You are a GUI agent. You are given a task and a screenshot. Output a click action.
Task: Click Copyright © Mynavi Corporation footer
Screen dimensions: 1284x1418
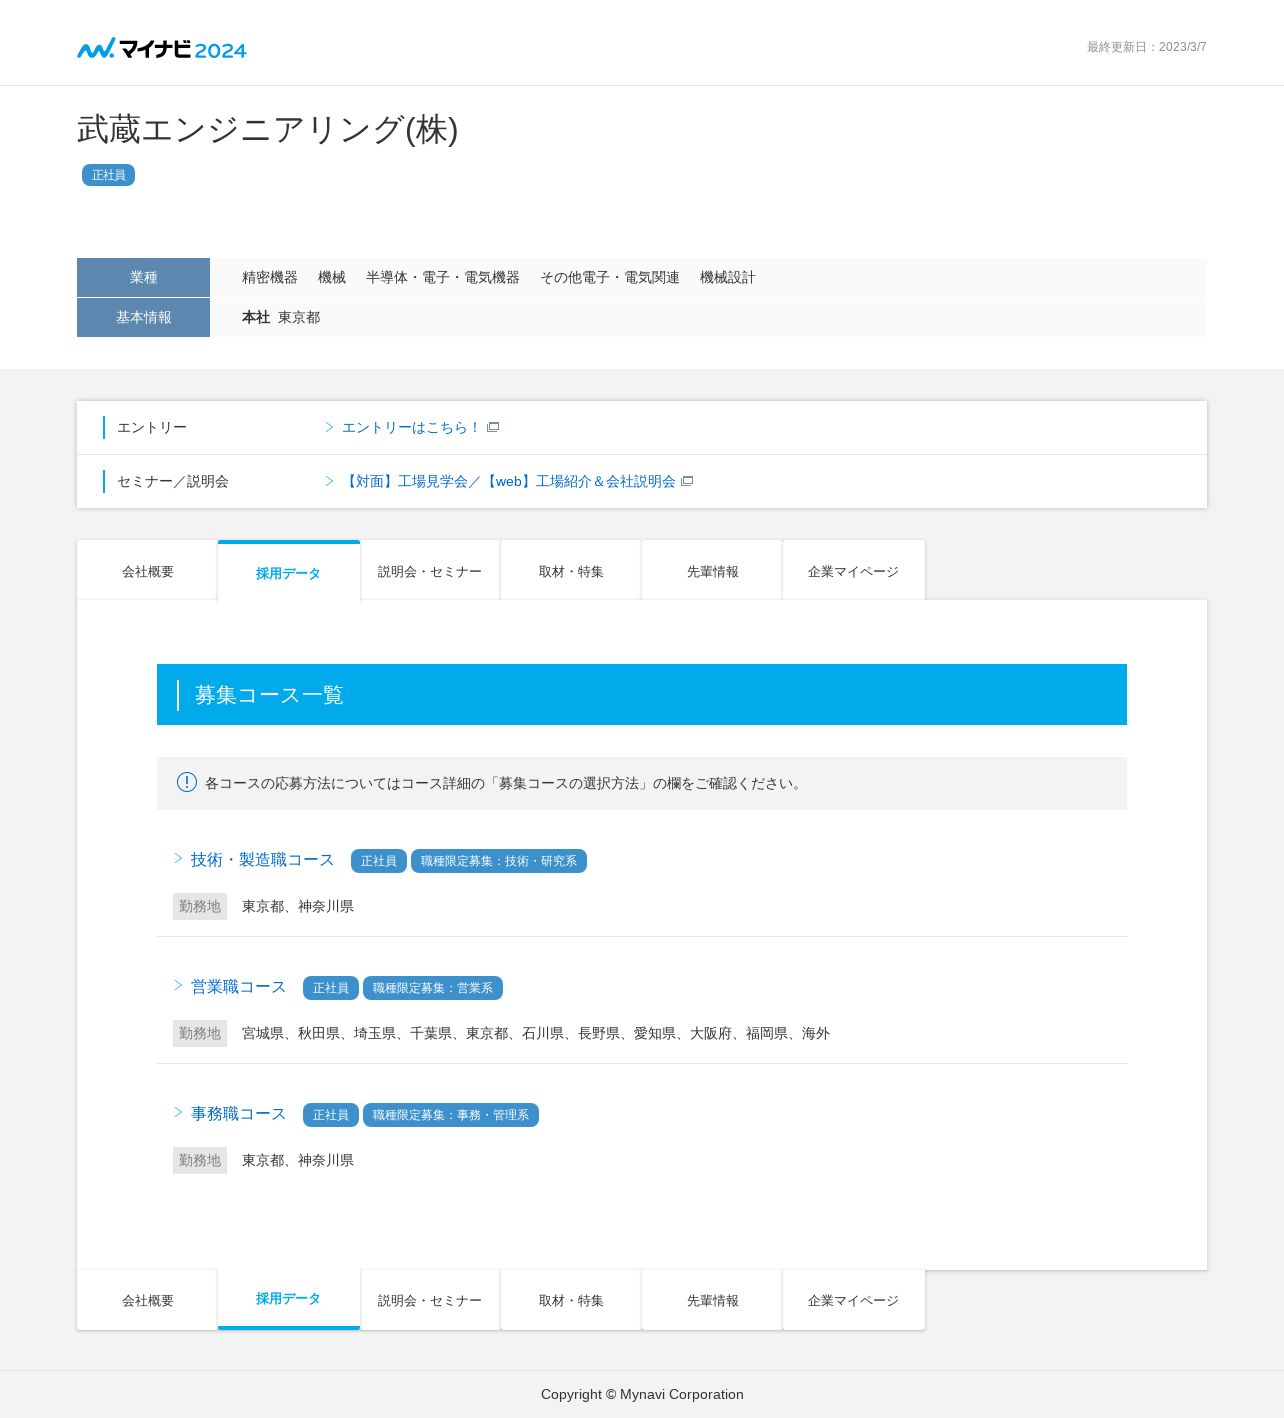coord(642,1394)
